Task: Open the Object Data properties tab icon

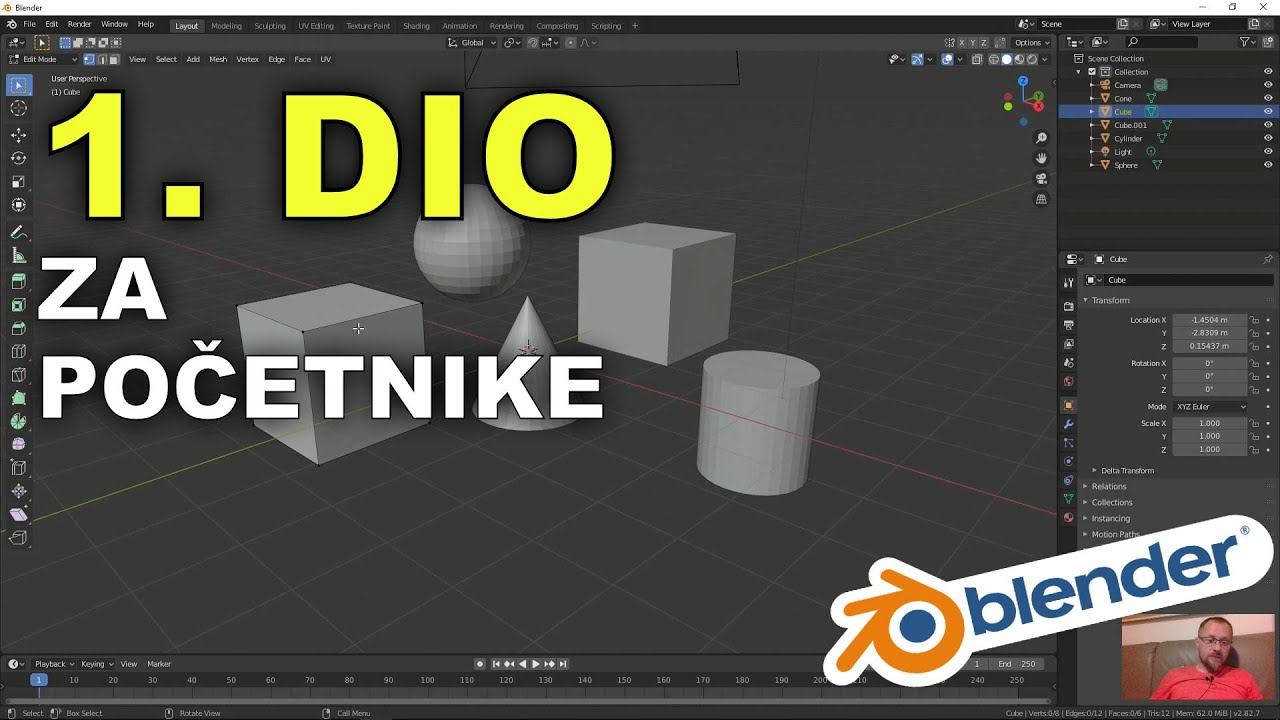Action: [1068, 499]
